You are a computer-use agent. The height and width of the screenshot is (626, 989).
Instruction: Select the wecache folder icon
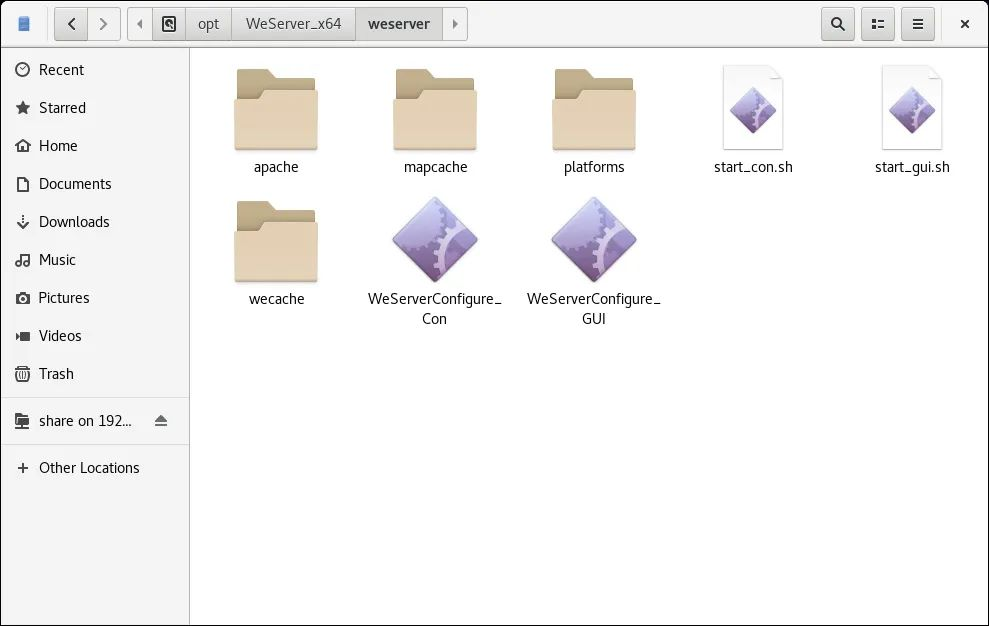click(x=276, y=241)
